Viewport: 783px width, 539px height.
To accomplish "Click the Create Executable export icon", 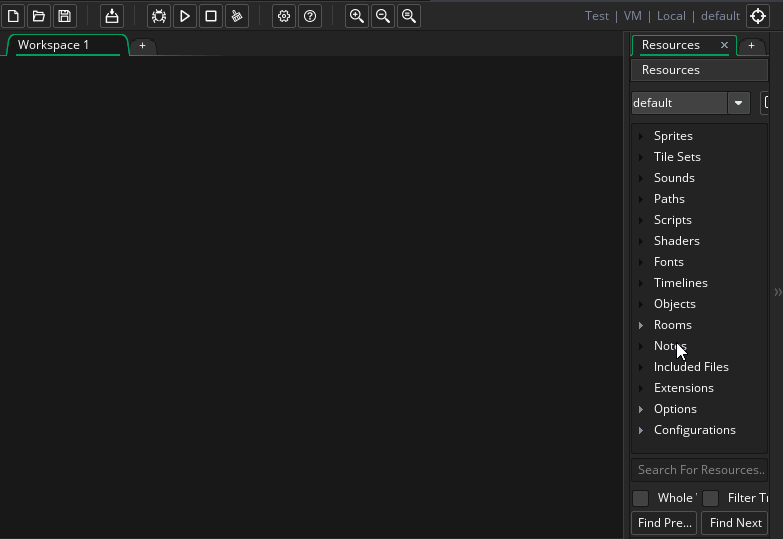I will point(112,16).
